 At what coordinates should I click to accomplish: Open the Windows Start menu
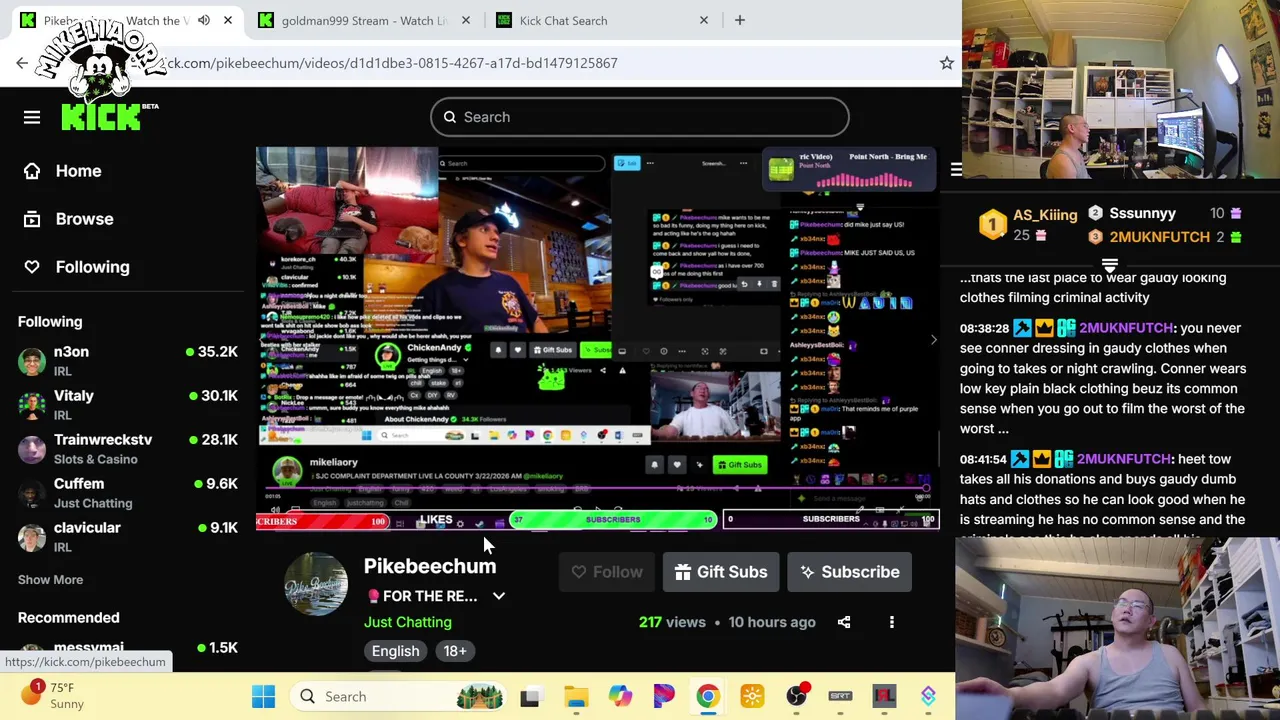coord(264,696)
